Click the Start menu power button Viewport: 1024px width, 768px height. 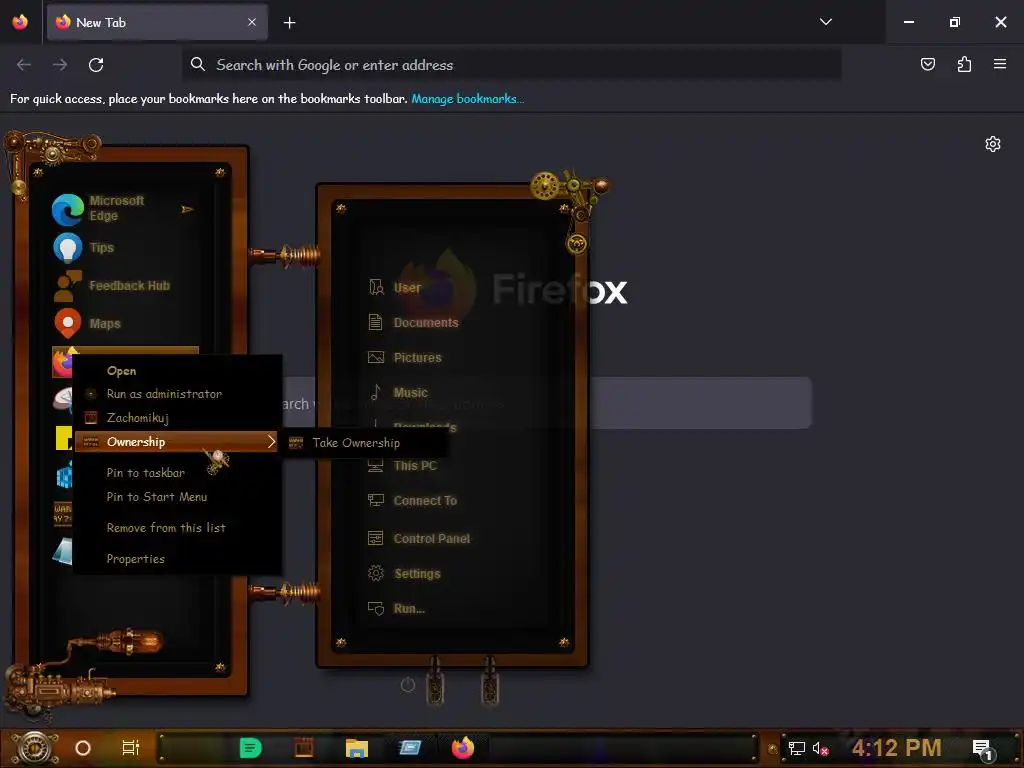pos(408,685)
